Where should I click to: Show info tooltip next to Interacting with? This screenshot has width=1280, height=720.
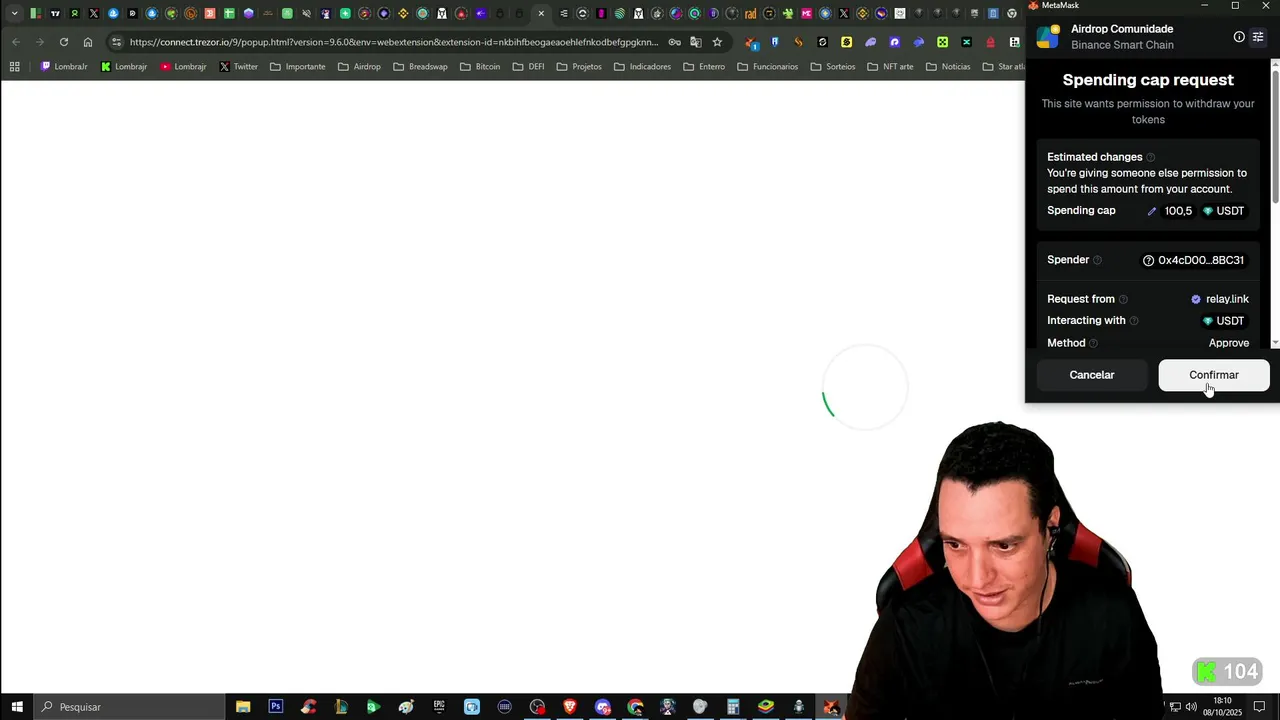(1134, 321)
